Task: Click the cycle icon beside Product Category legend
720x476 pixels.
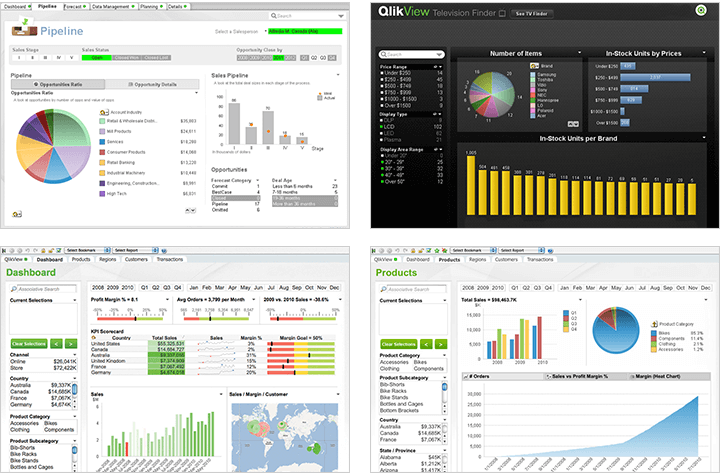Action: coord(654,324)
